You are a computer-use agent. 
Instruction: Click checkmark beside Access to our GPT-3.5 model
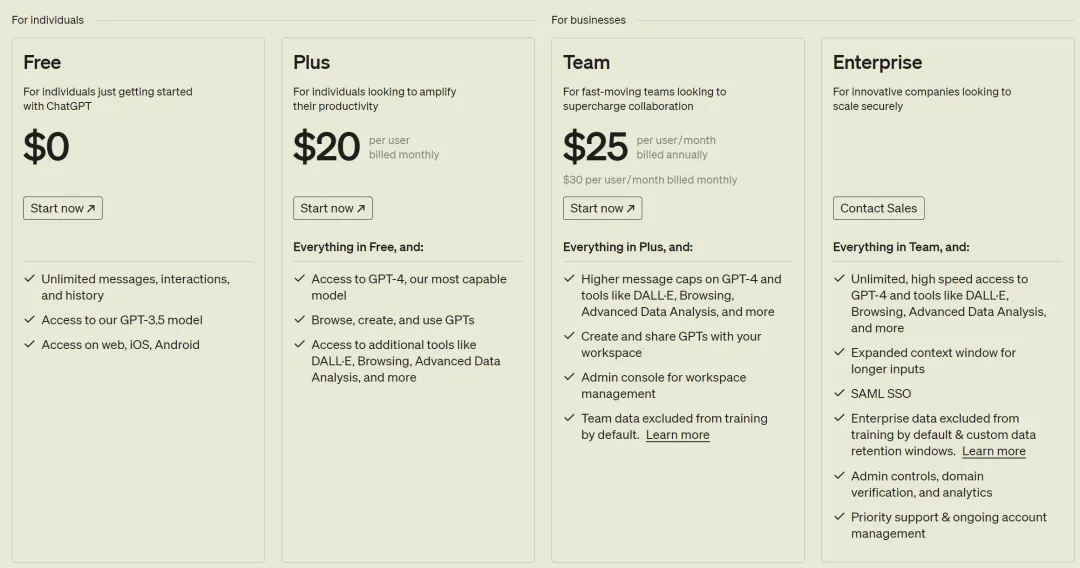30,319
